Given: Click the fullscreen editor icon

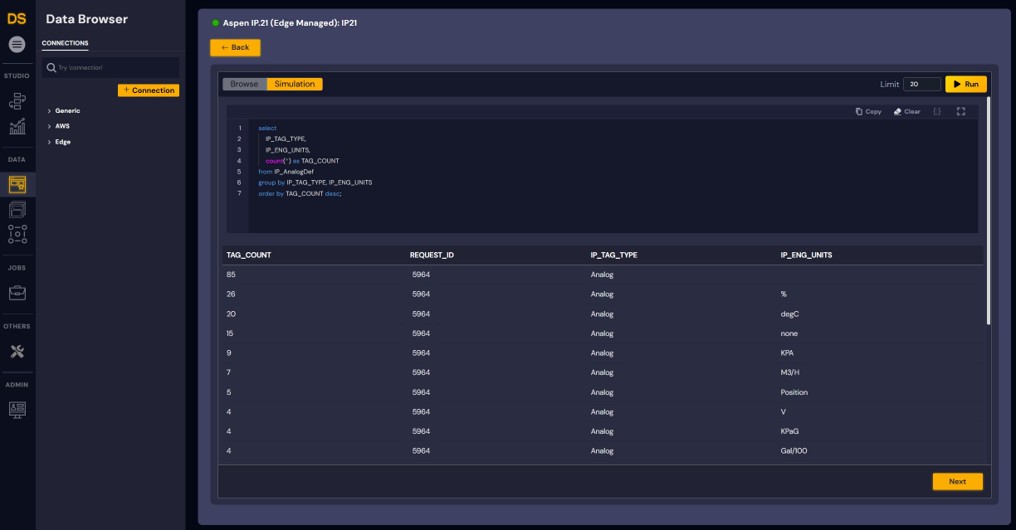Looking at the screenshot, I should (961, 112).
